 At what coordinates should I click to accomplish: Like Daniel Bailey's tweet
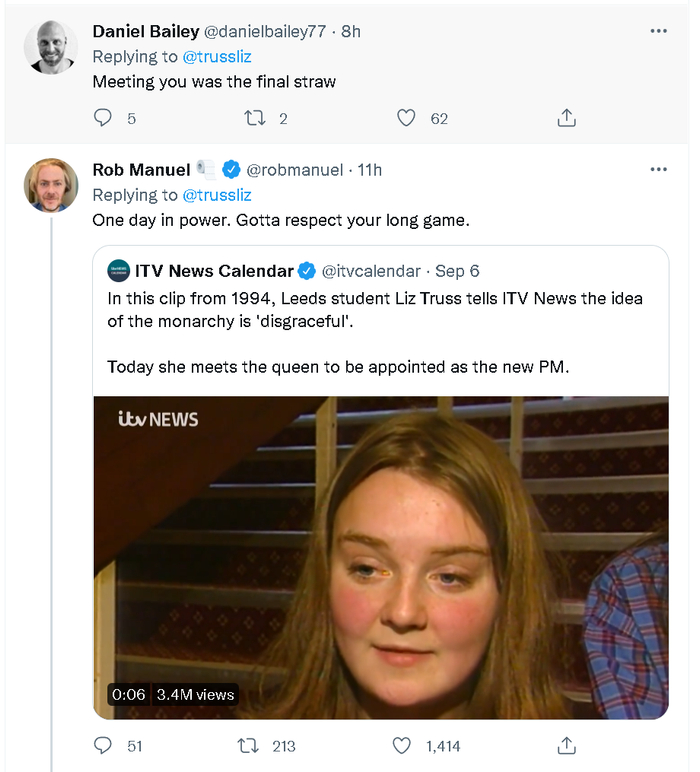pyautogui.click(x=406, y=118)
